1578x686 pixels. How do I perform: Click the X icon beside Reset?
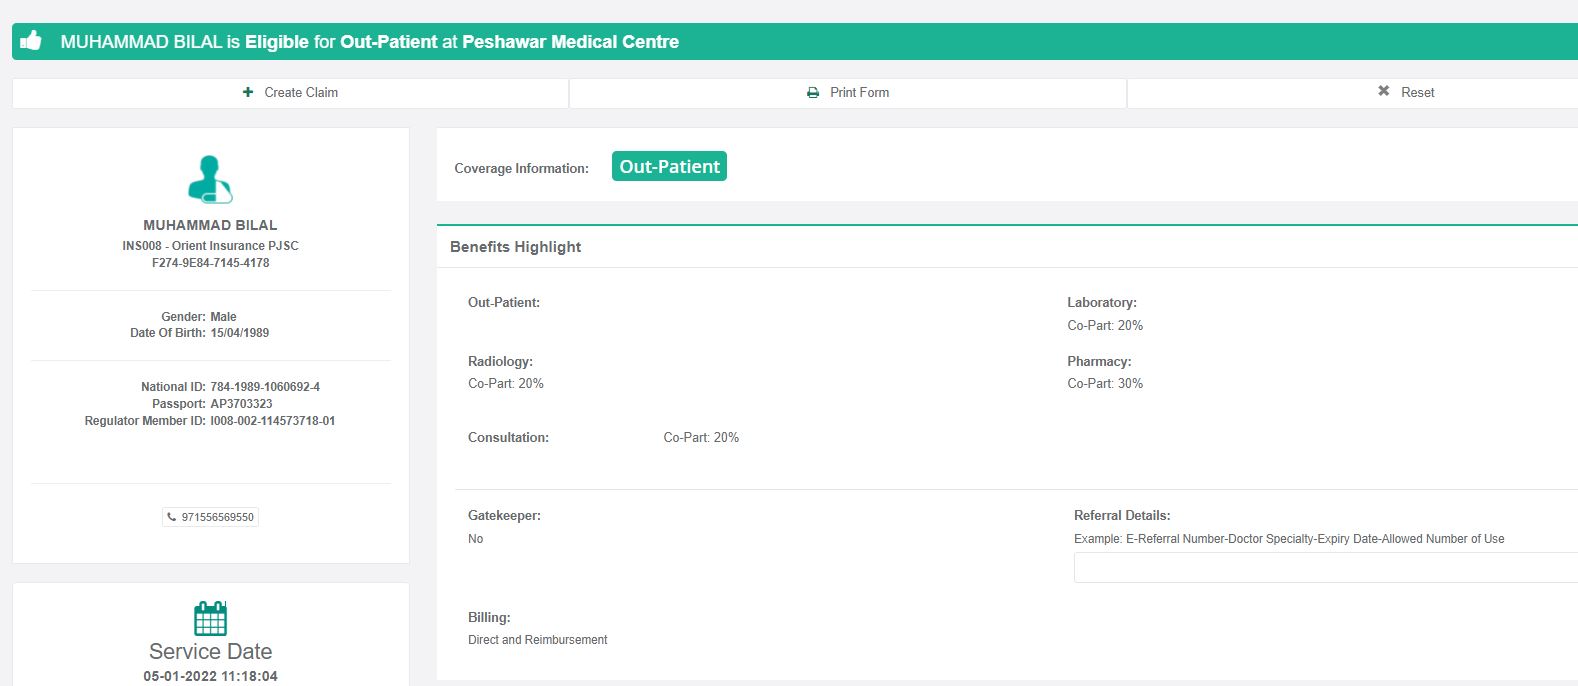point(1384,91)
